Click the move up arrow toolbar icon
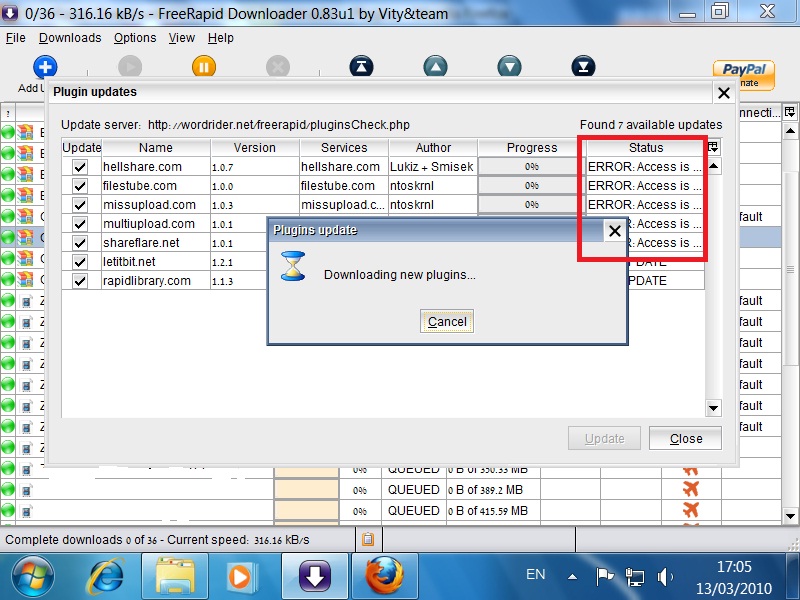The width and height of the screenshot is (800, 600). point(435,67)
